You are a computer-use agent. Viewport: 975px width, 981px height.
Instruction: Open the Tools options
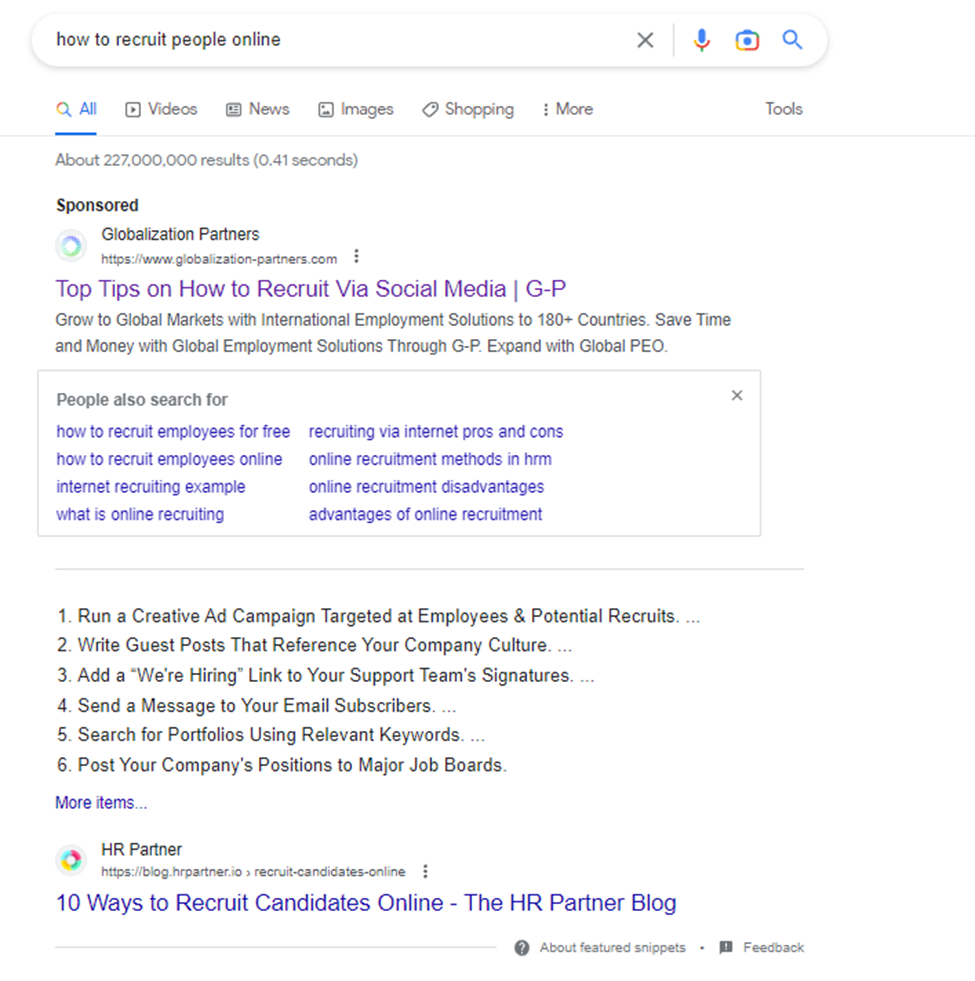[784, 109]
